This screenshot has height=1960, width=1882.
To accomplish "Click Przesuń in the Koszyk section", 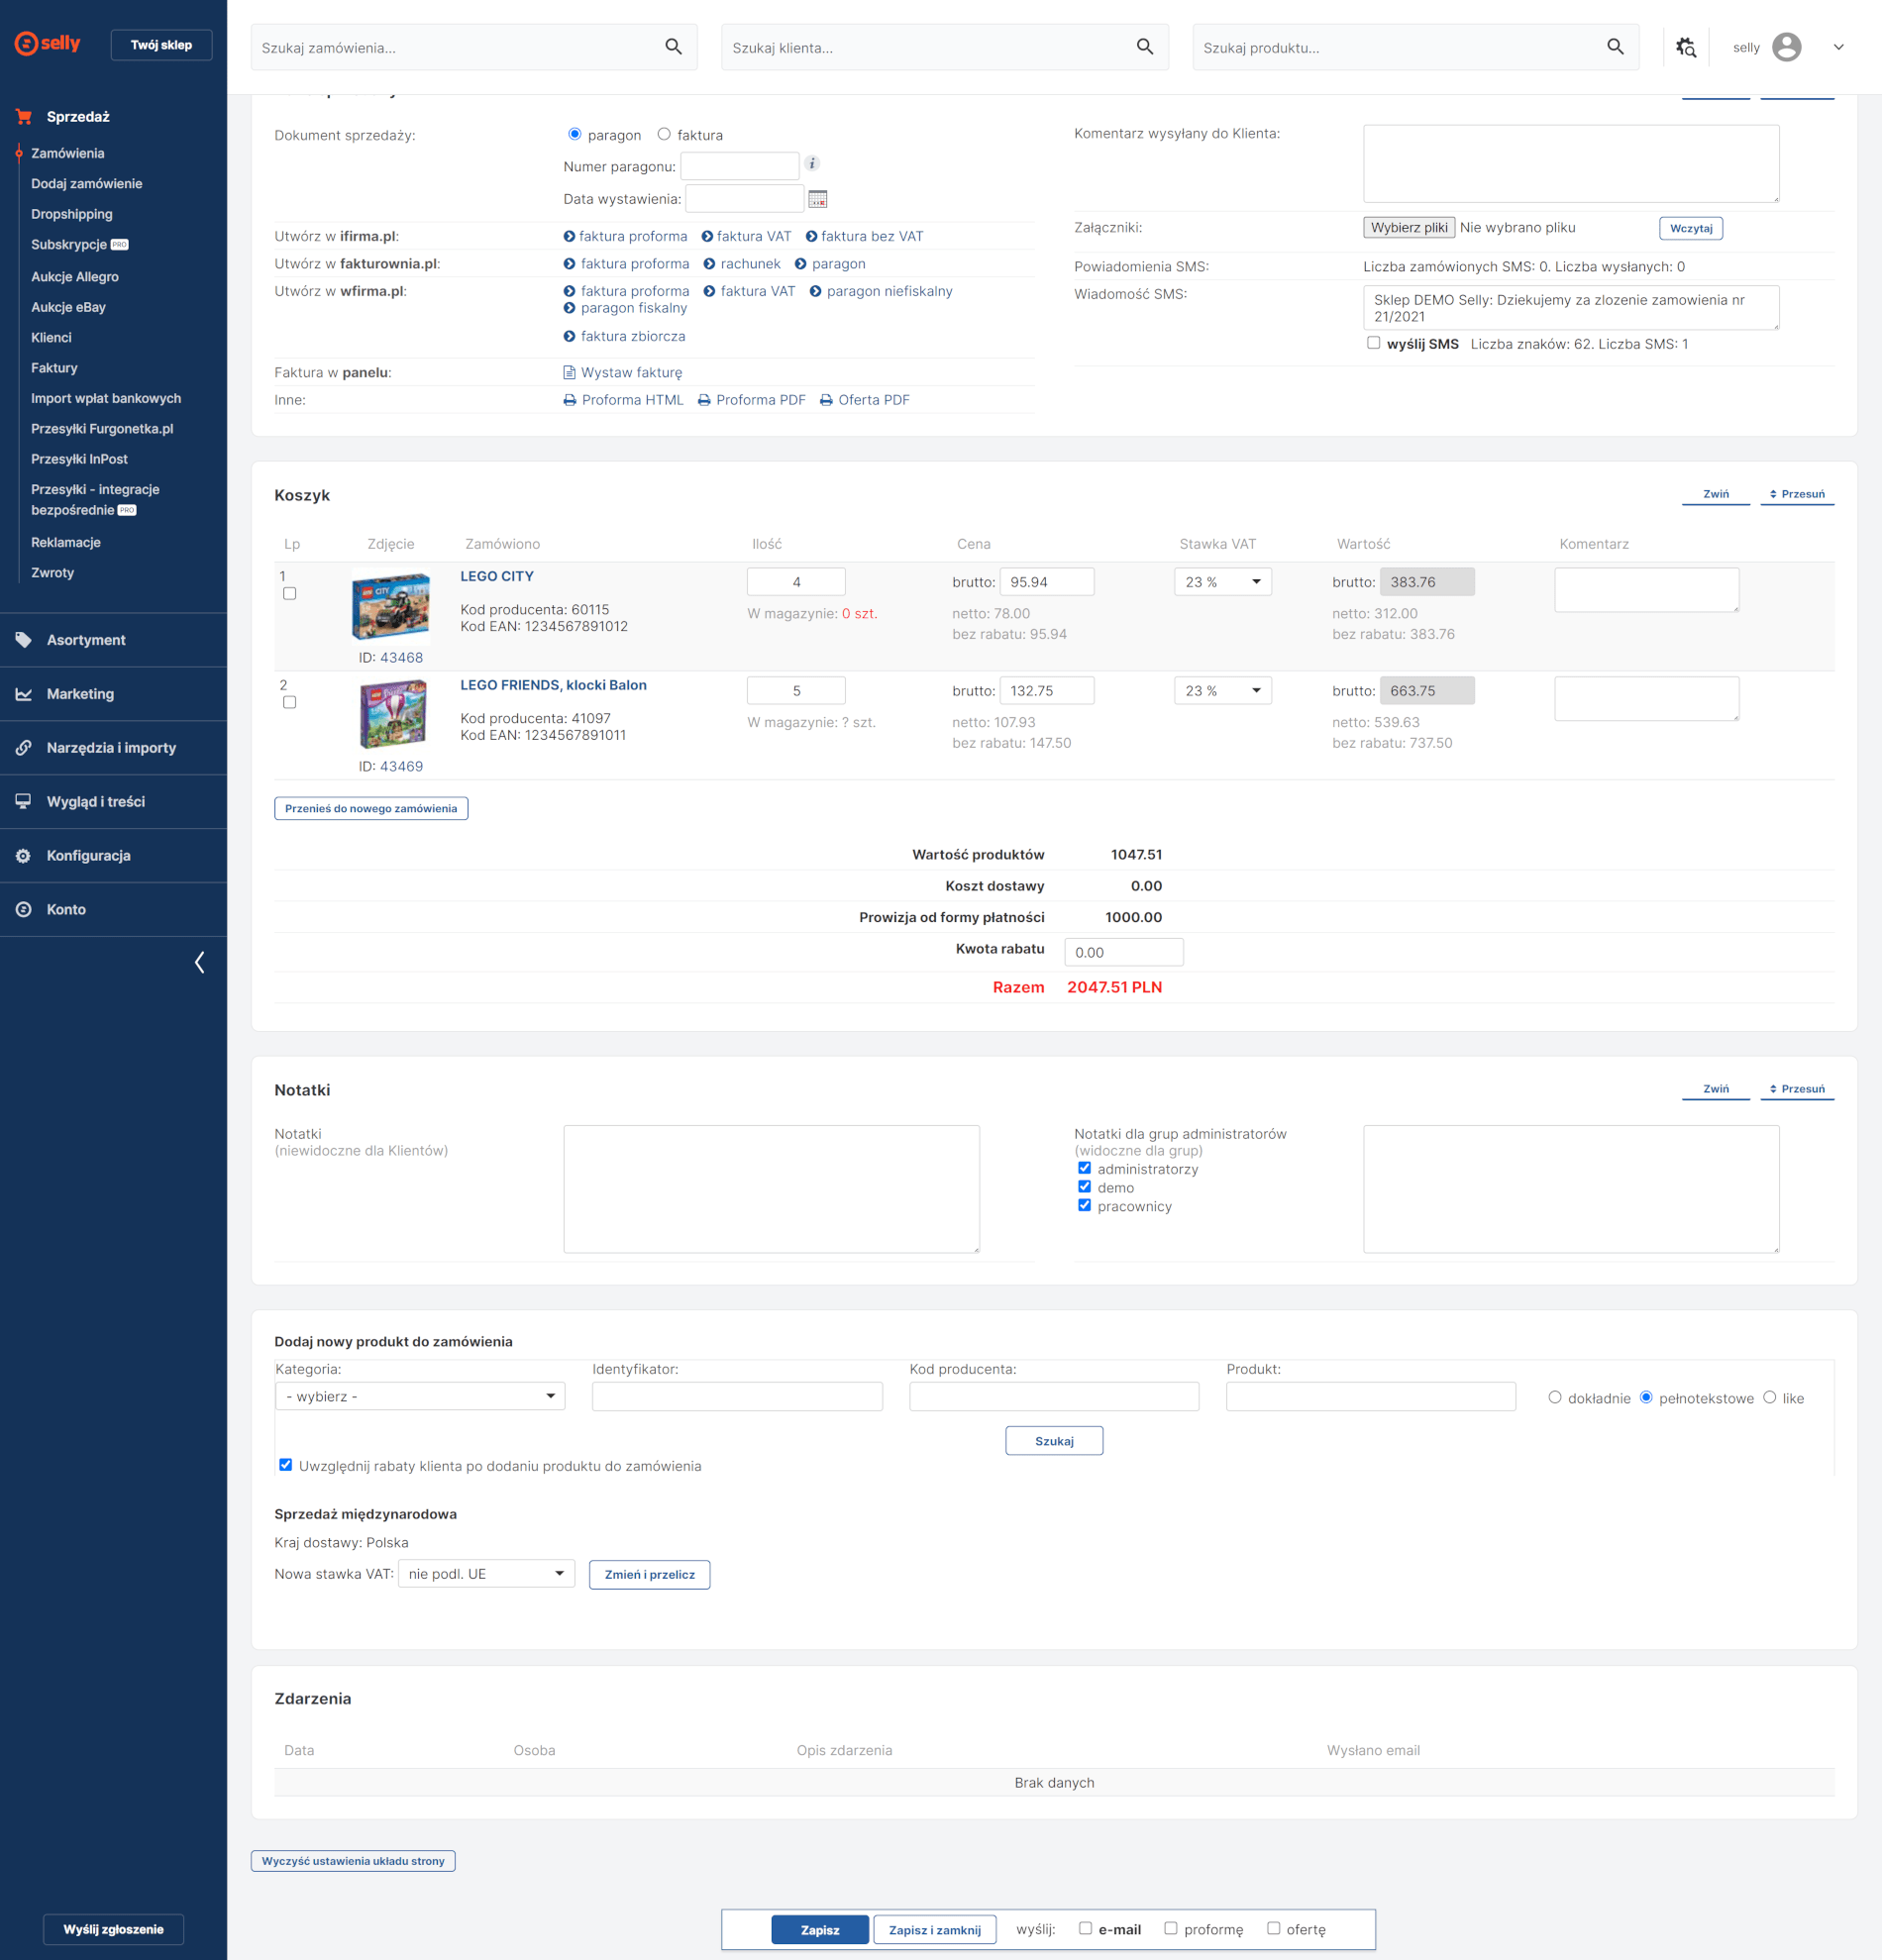I will 1797,494.
